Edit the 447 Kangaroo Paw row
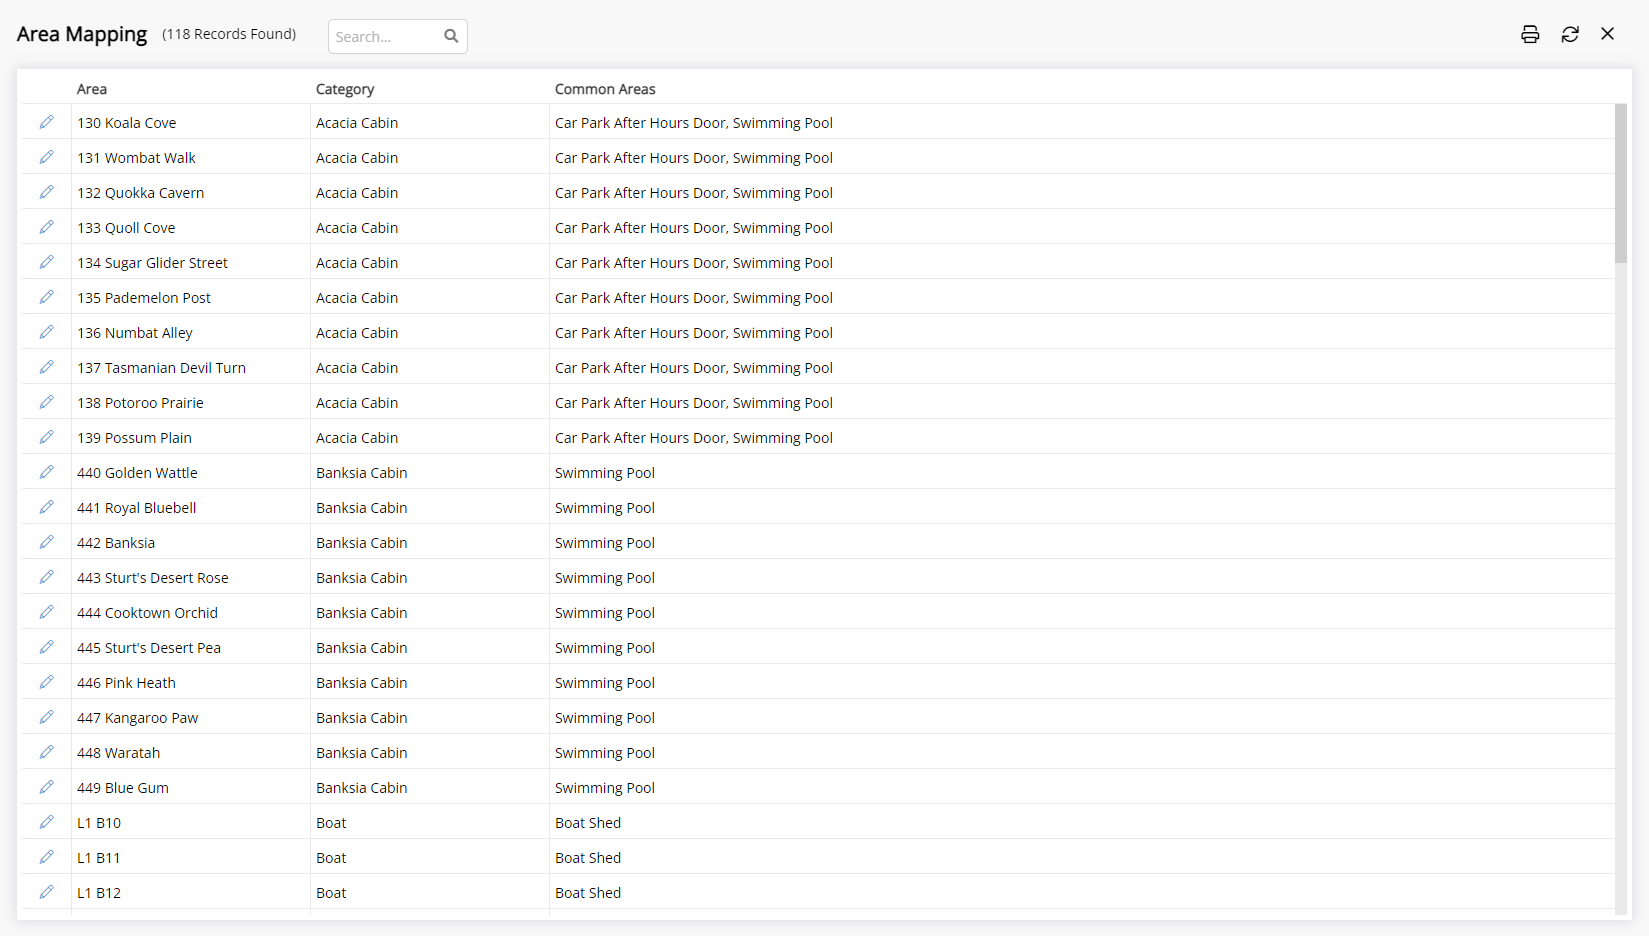Image resolution: width=1649 pixels, height=936 pixels. (46, 717)
